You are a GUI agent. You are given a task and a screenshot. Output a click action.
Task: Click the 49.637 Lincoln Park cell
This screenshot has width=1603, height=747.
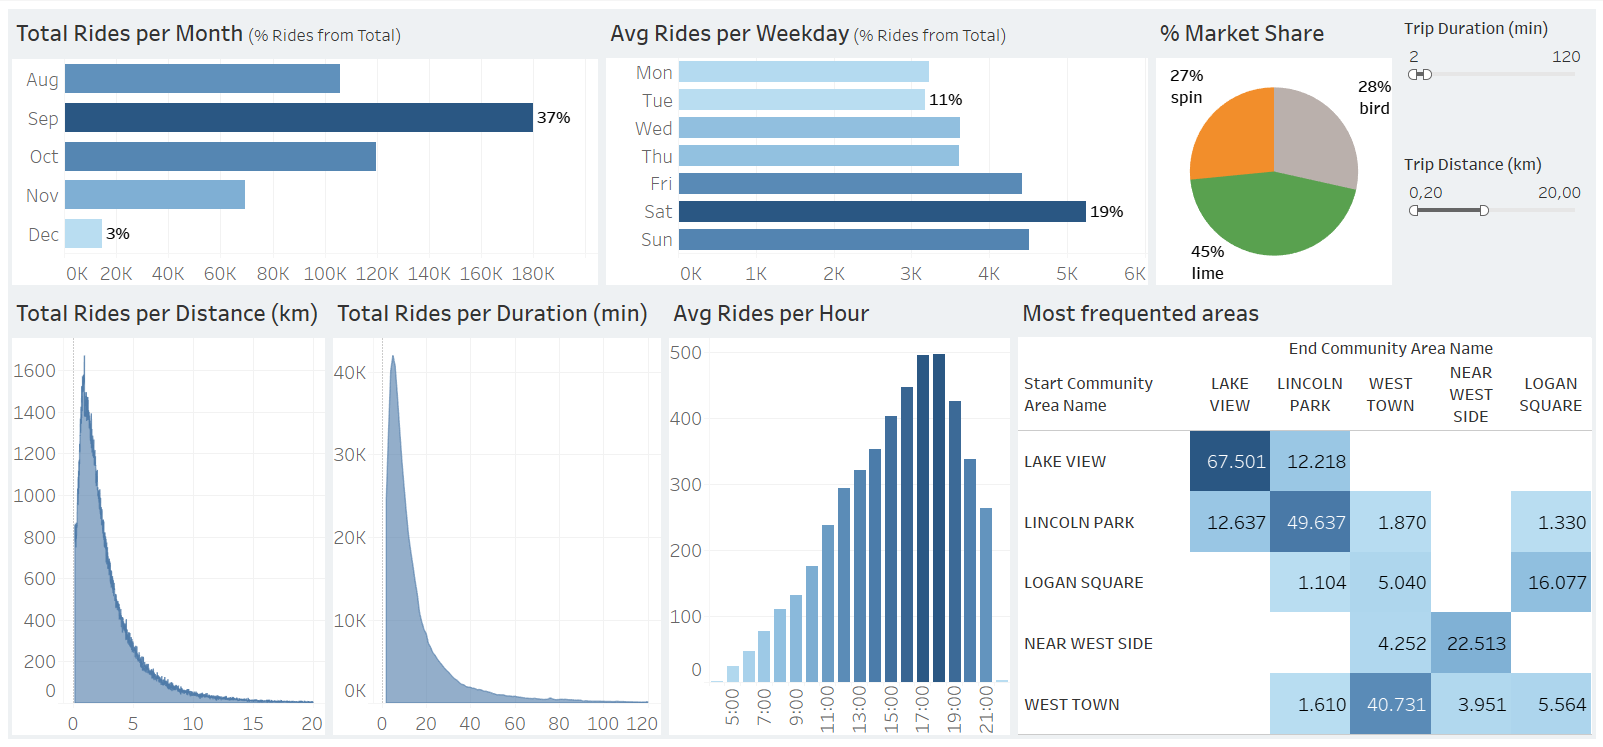point(1310,522)
